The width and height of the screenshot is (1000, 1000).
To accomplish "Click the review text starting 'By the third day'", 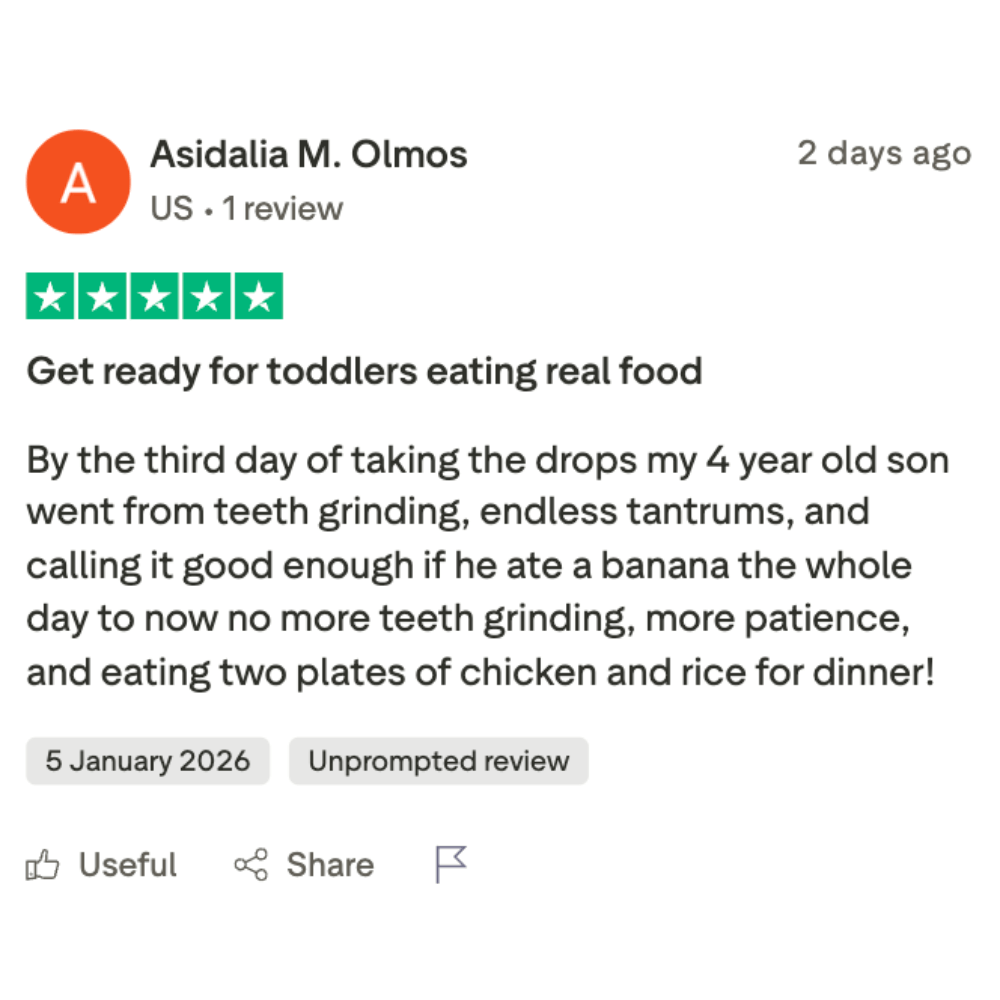I will 487,566.
